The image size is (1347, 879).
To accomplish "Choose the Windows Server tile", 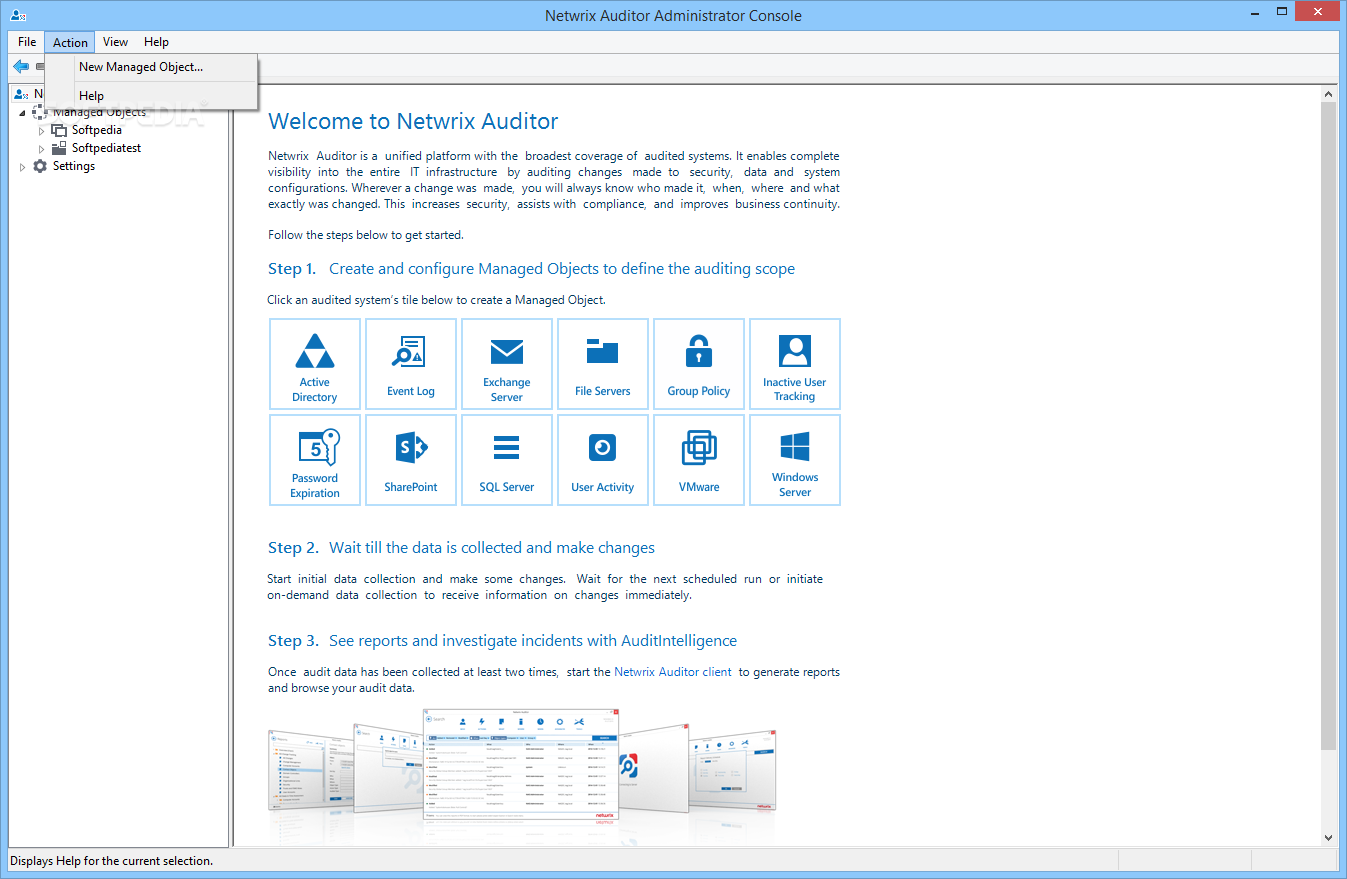I will [795, 460].
